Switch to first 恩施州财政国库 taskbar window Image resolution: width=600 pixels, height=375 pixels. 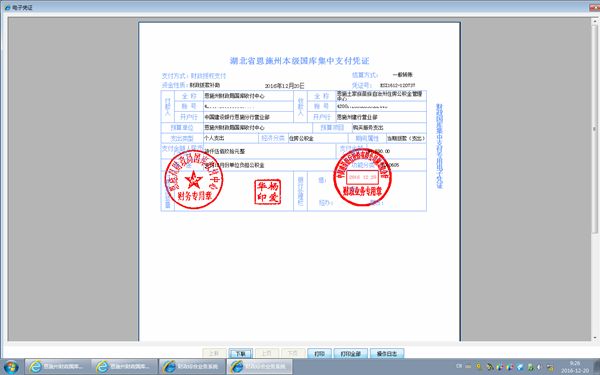click(58, 367)
